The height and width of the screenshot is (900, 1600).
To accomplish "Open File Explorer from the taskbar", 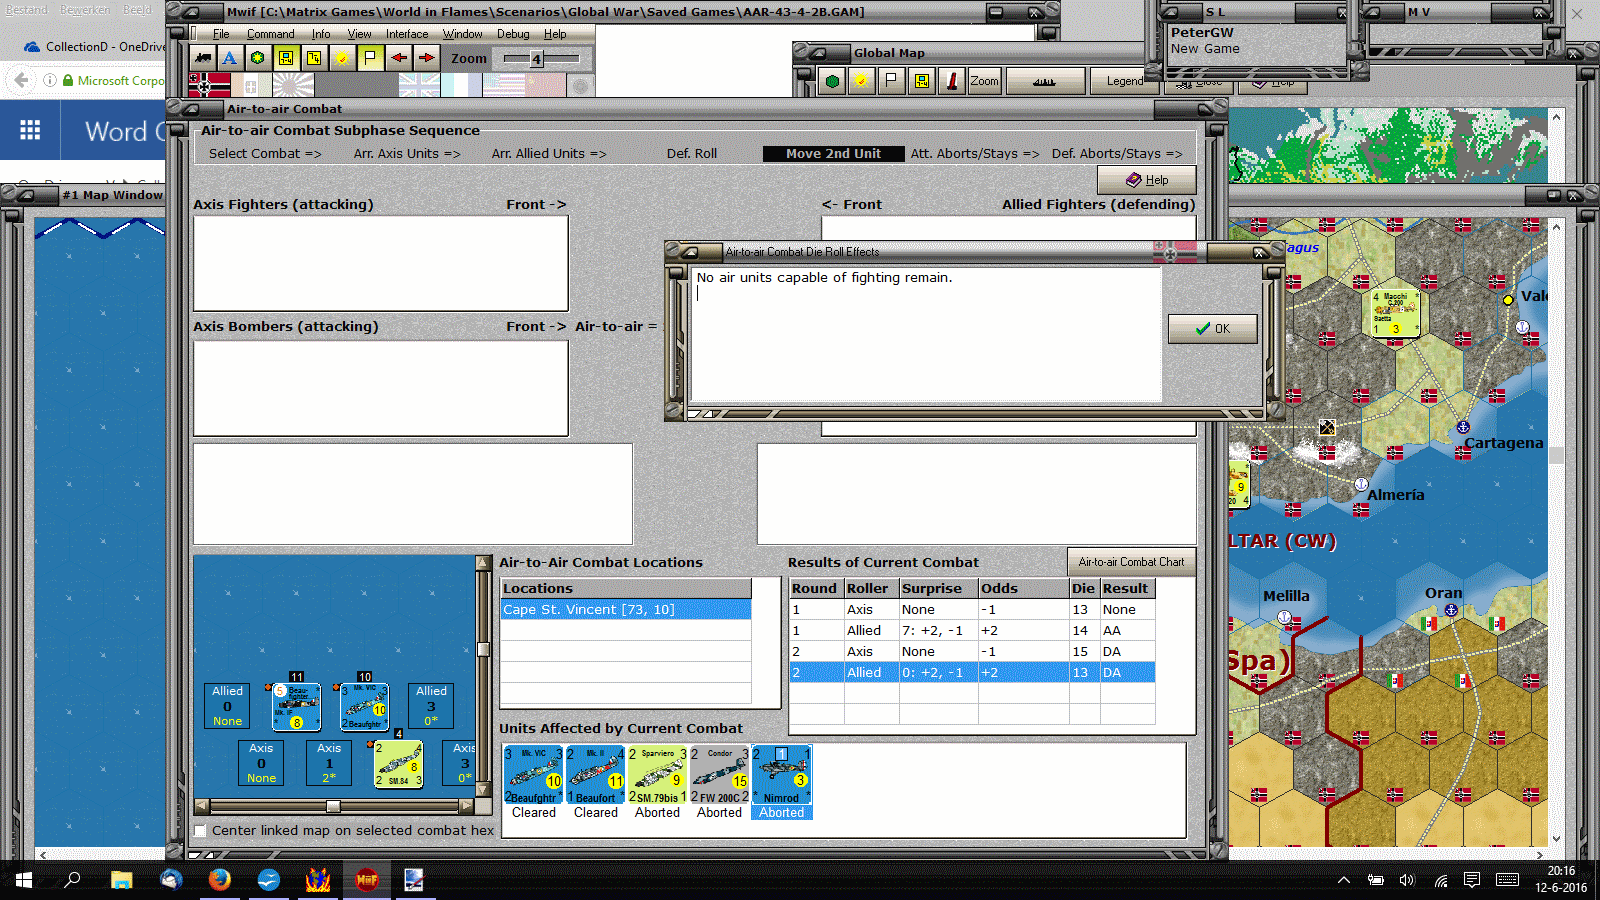I will (122, 880).
